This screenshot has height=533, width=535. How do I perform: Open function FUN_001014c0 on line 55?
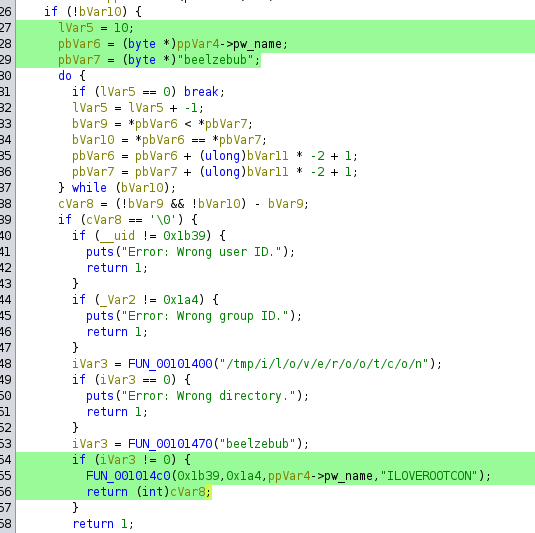tap(128, 476)
